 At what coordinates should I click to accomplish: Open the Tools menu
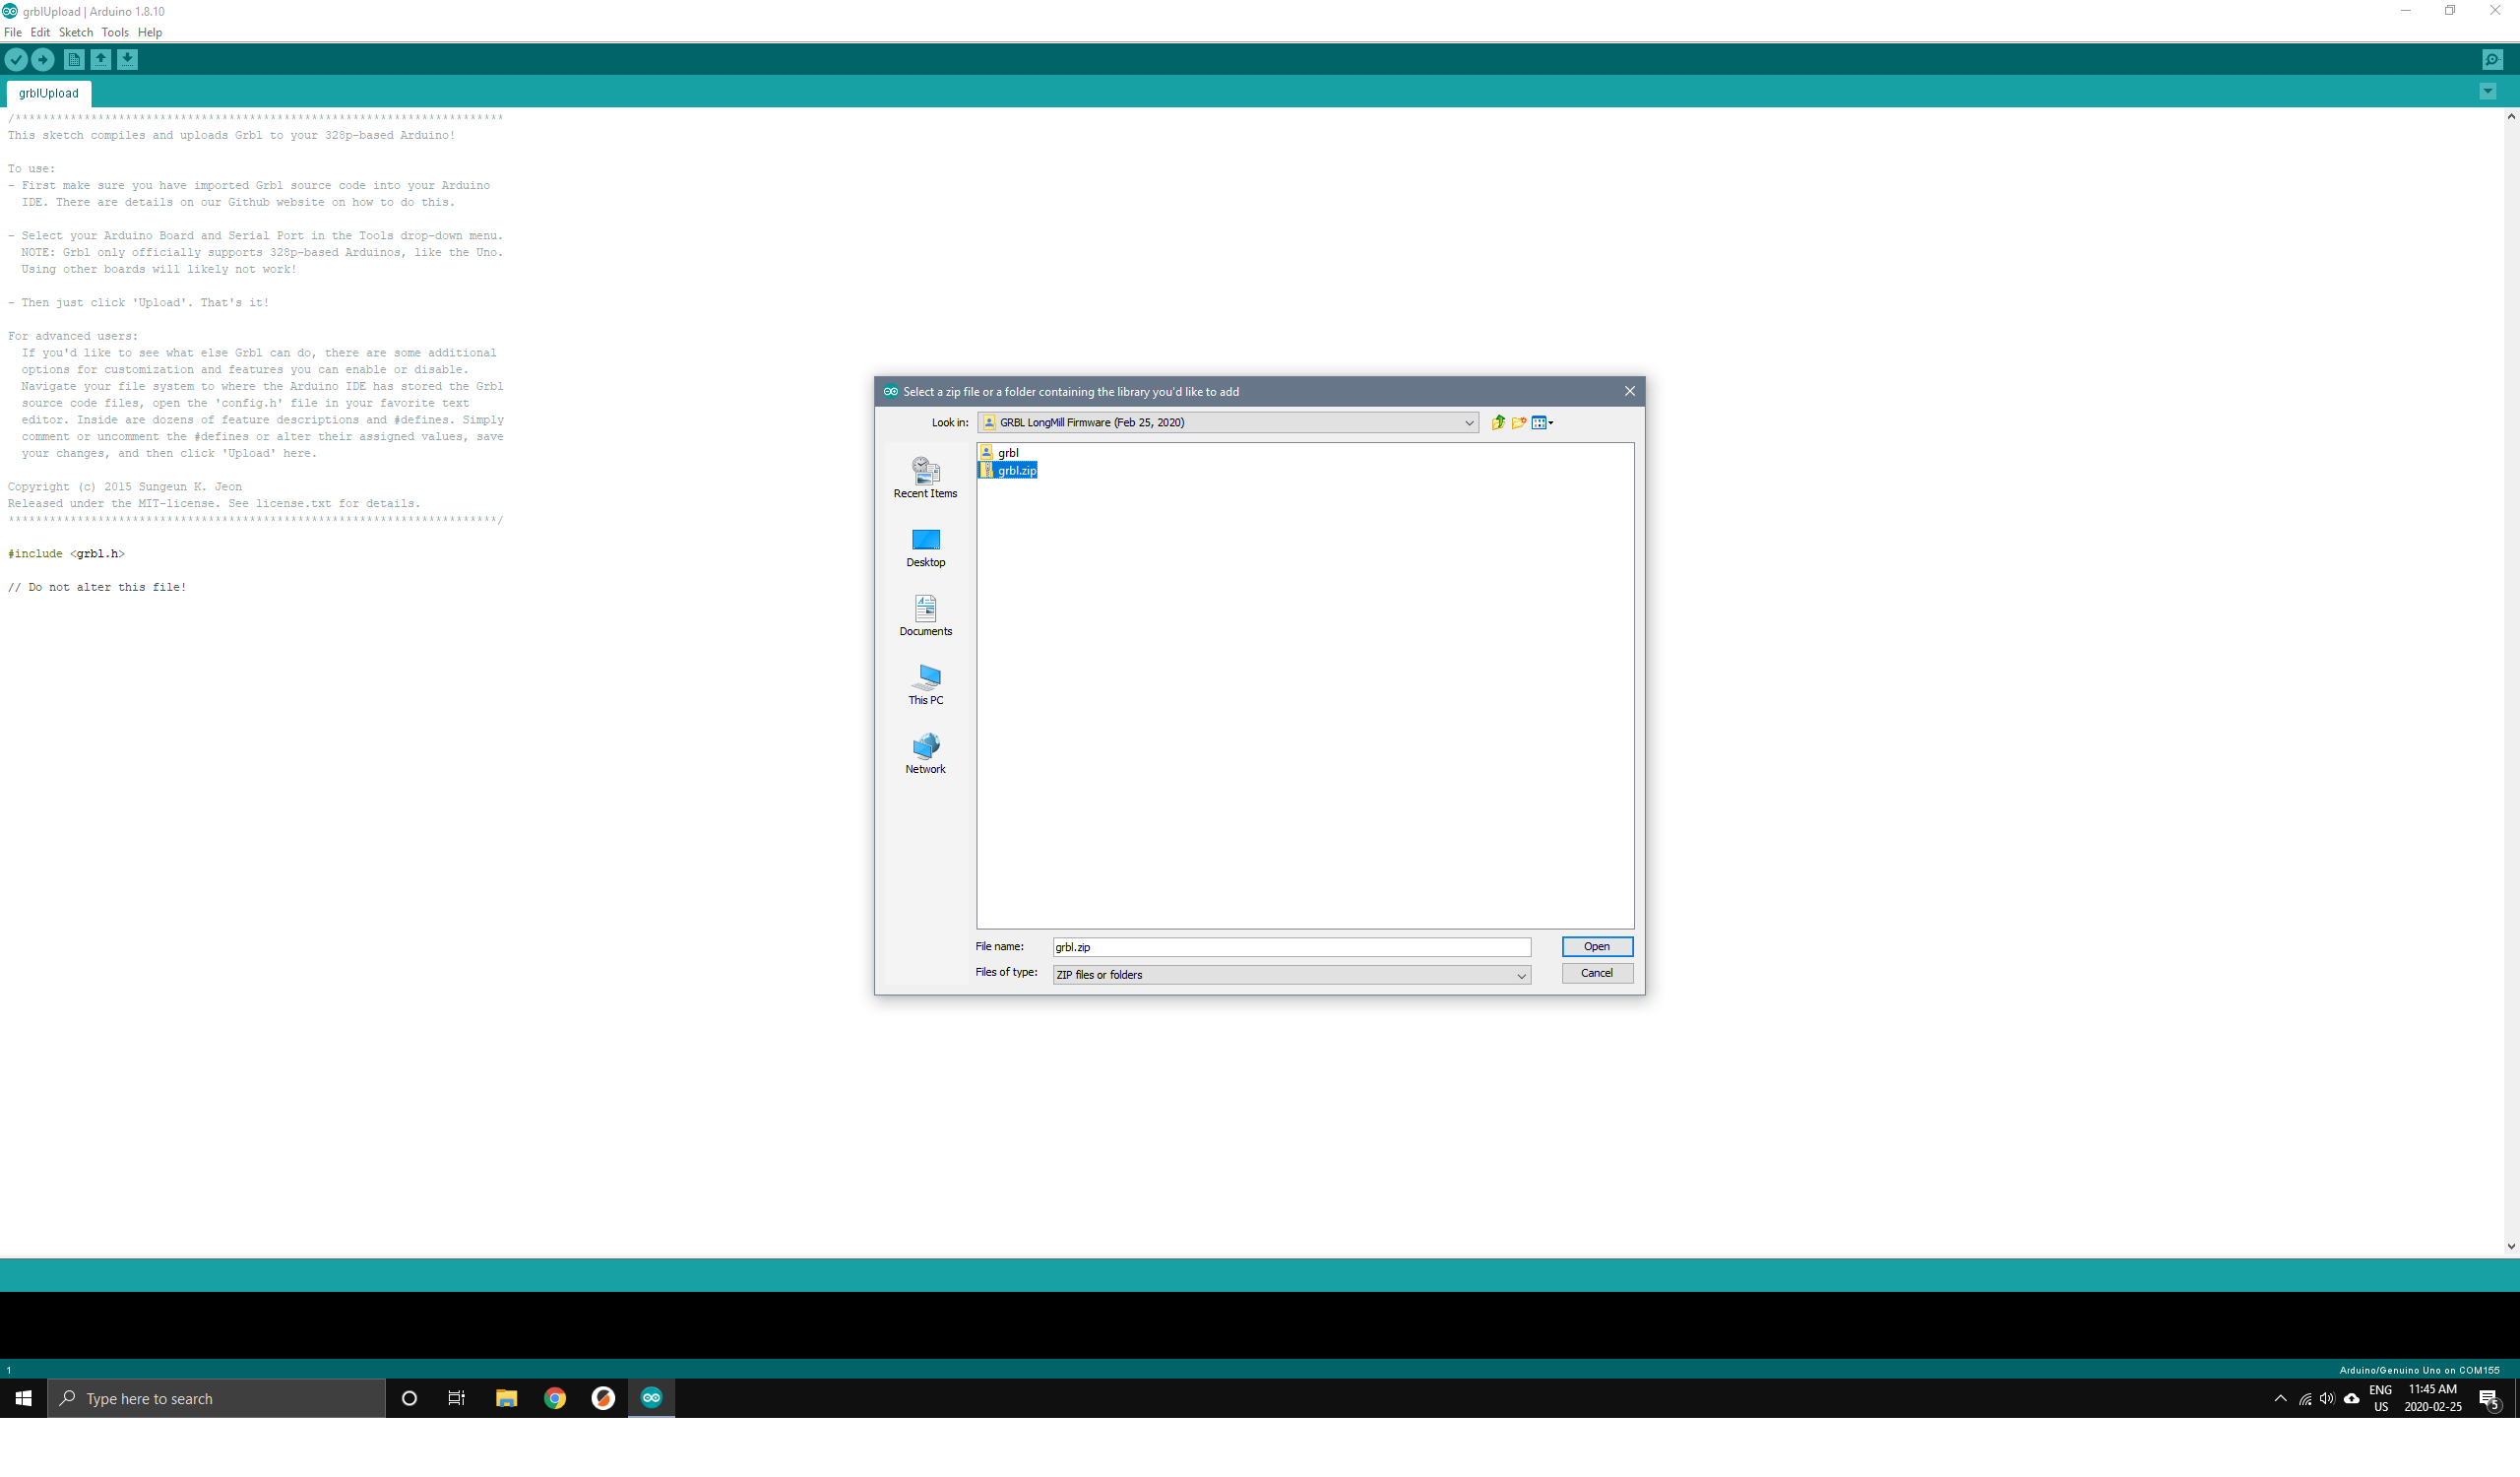coord(115,32)
